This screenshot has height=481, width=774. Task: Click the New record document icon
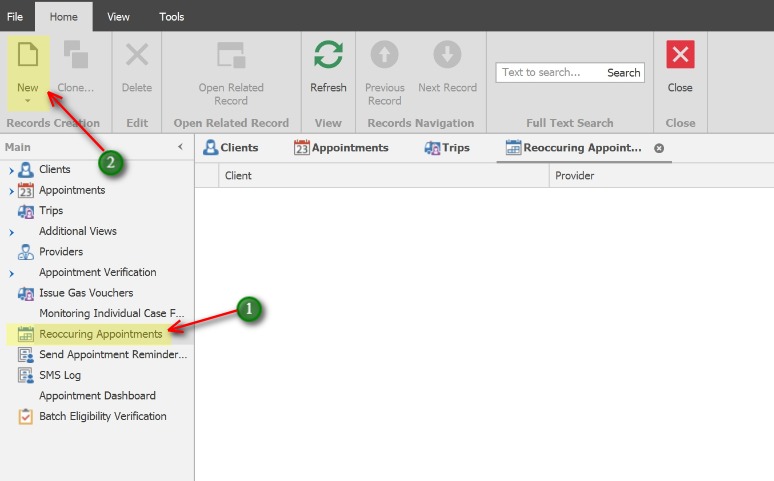pos(28,54)
